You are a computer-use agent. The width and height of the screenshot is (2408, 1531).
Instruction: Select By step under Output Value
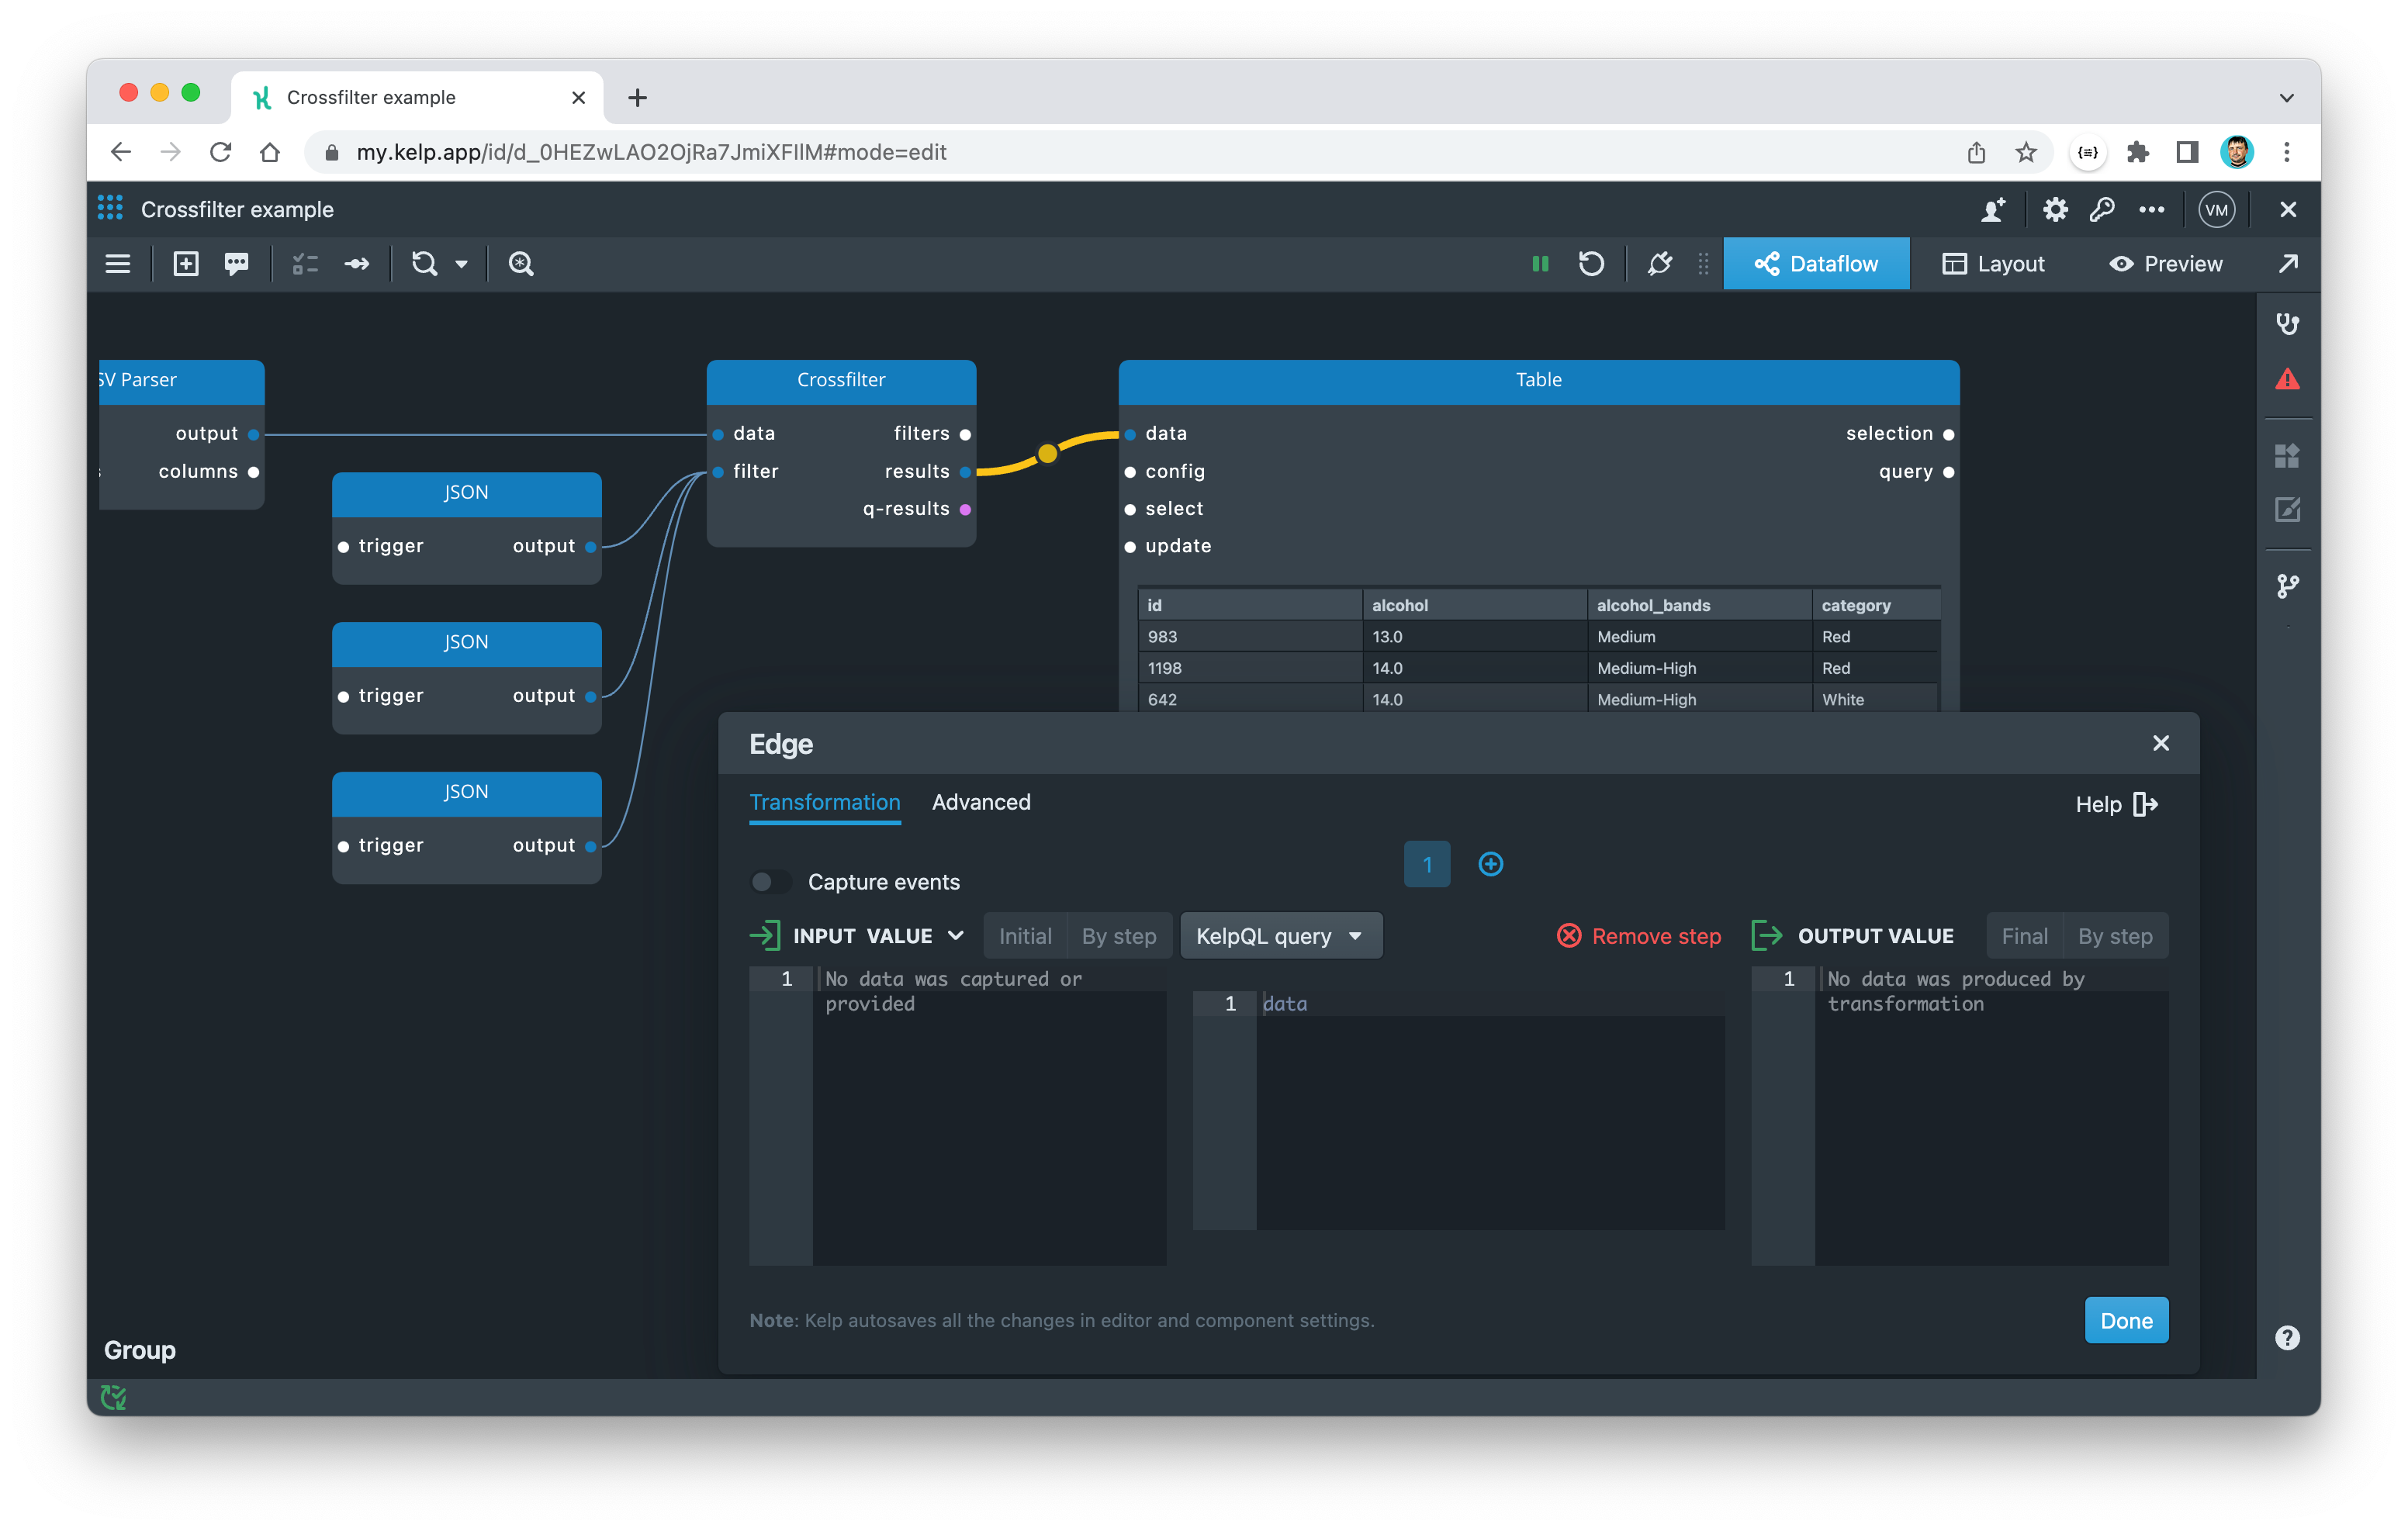2115,936
